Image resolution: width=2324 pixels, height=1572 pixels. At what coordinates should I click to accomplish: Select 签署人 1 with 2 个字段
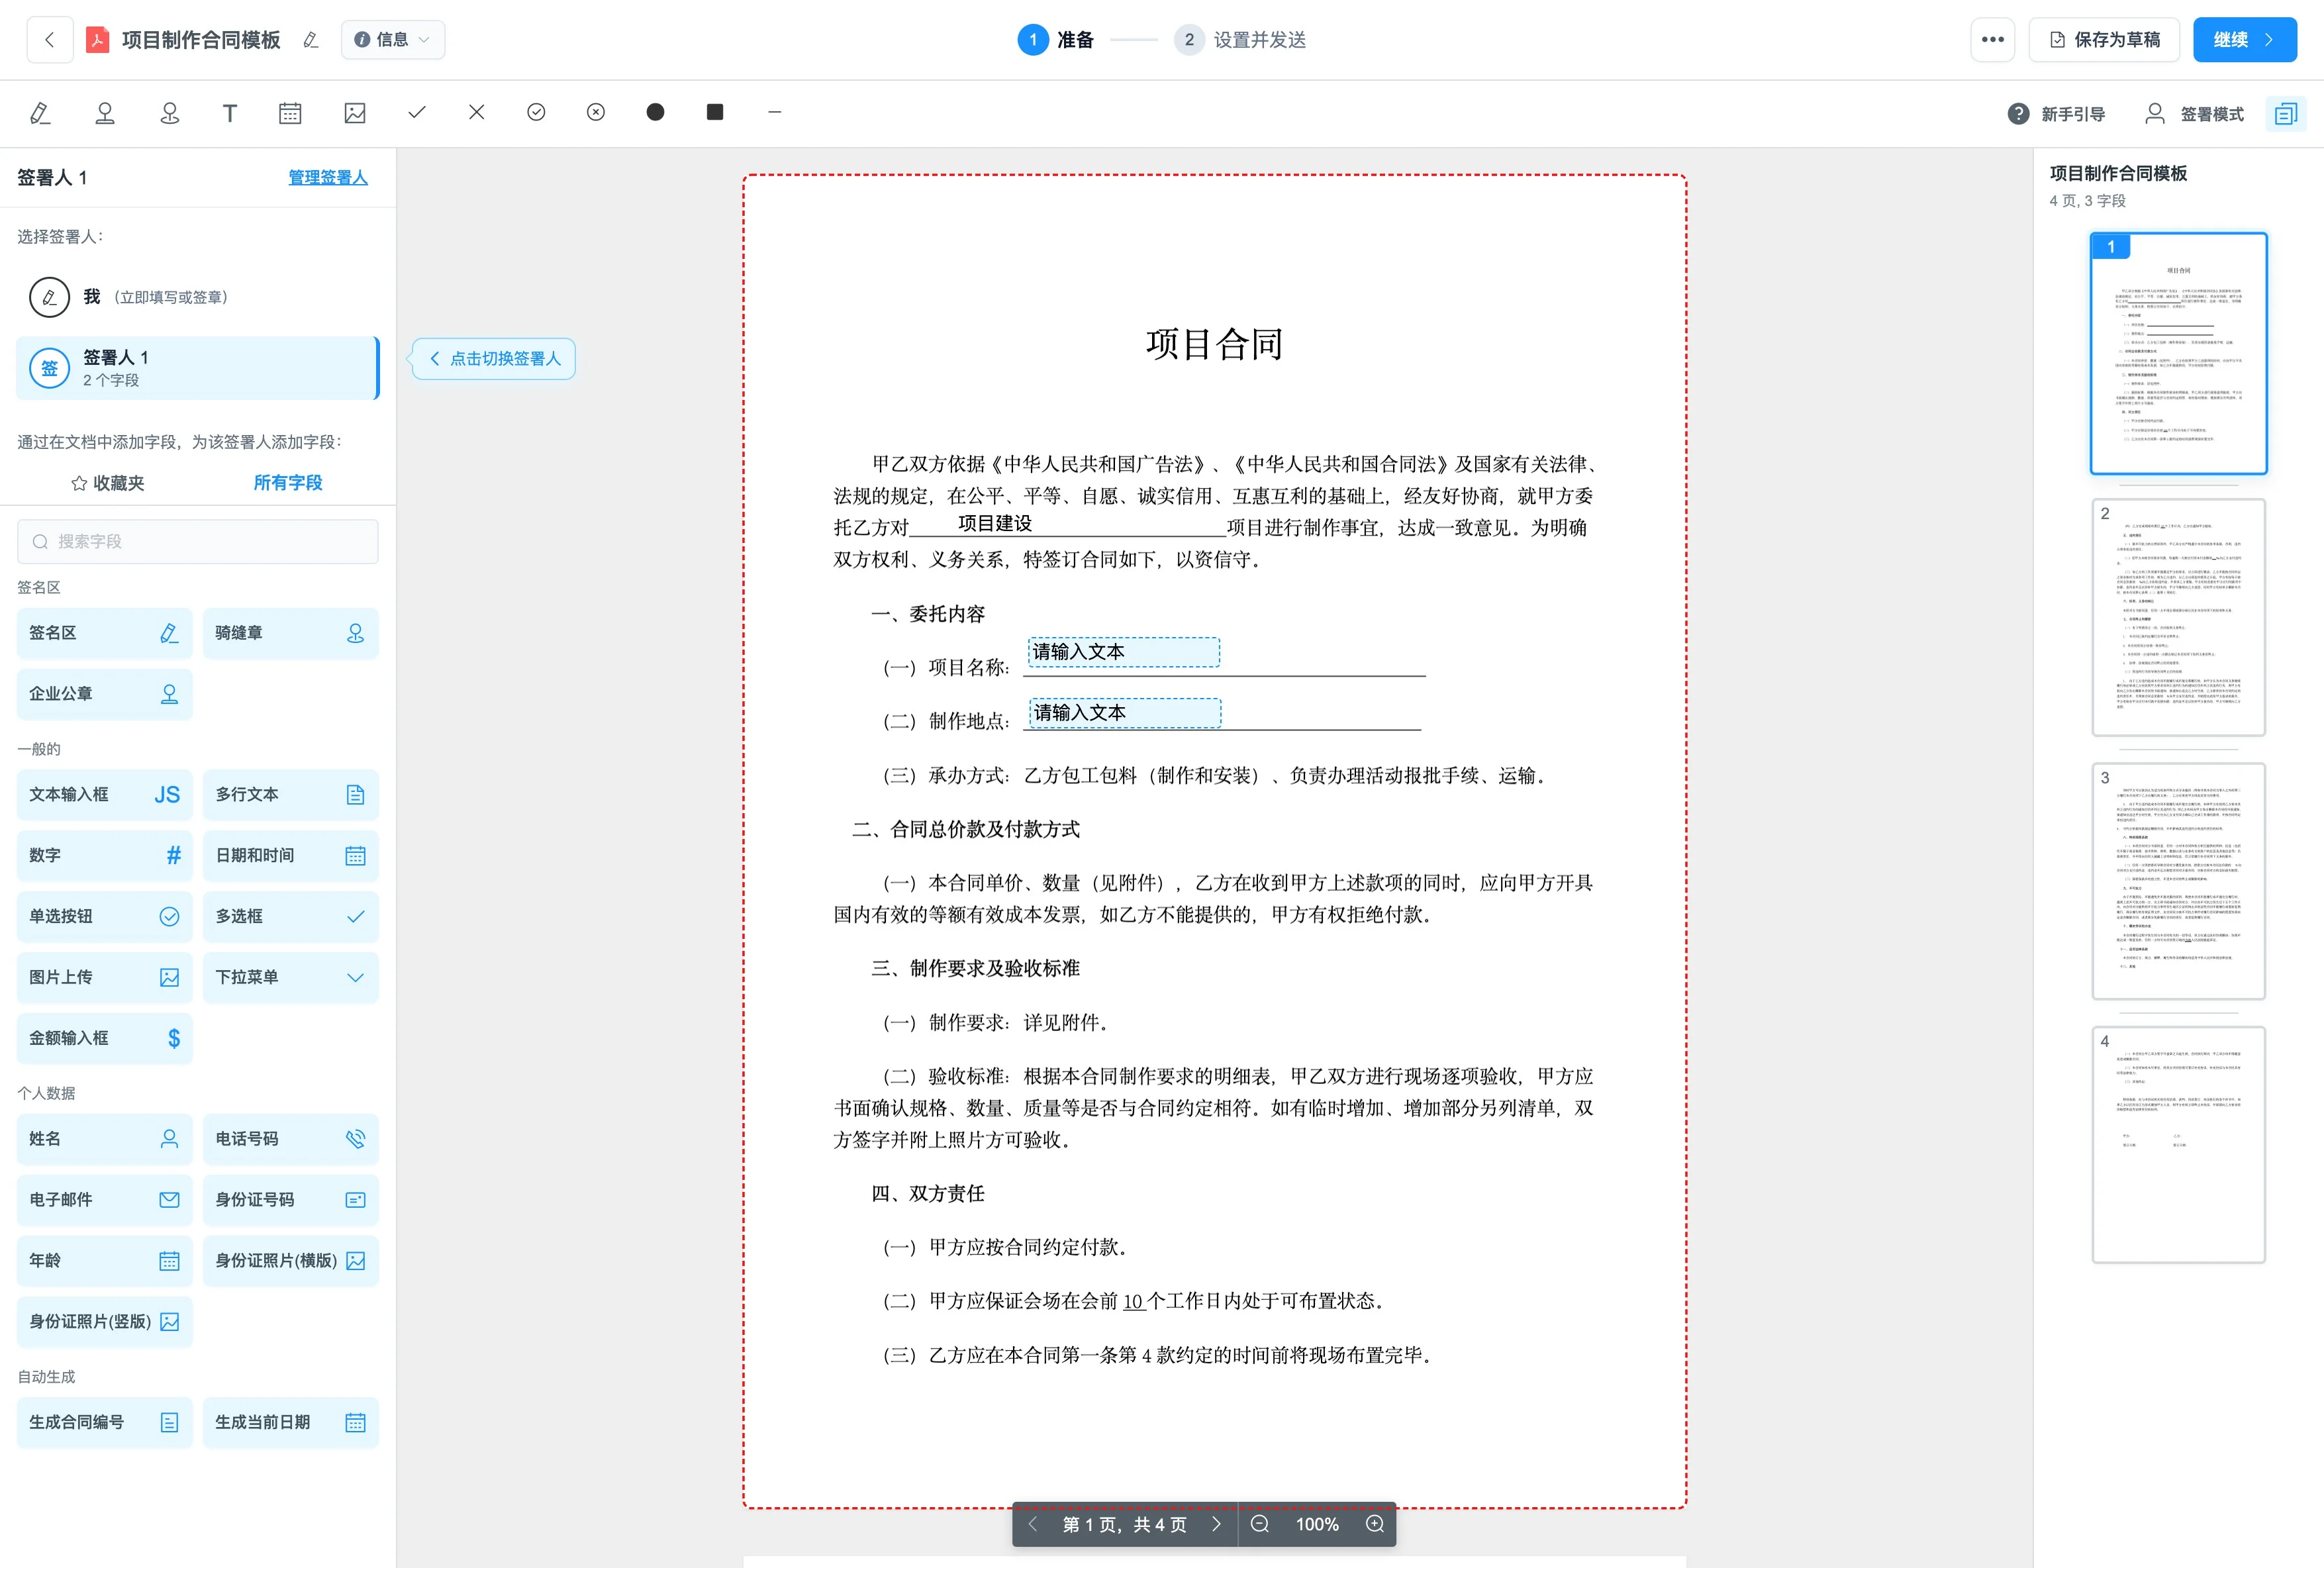(x=198, y=368)
